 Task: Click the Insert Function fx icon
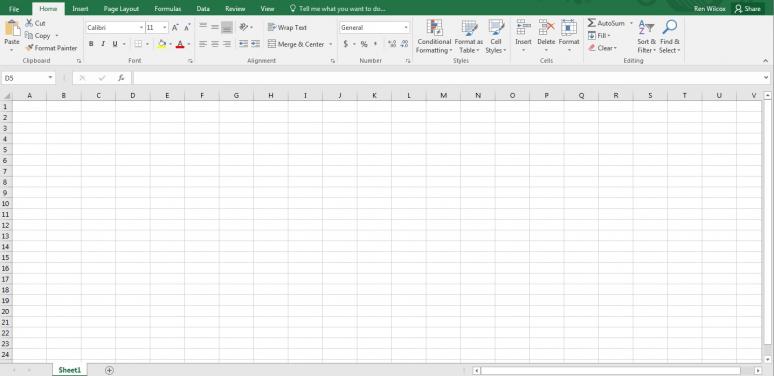(x=121, y=78)
